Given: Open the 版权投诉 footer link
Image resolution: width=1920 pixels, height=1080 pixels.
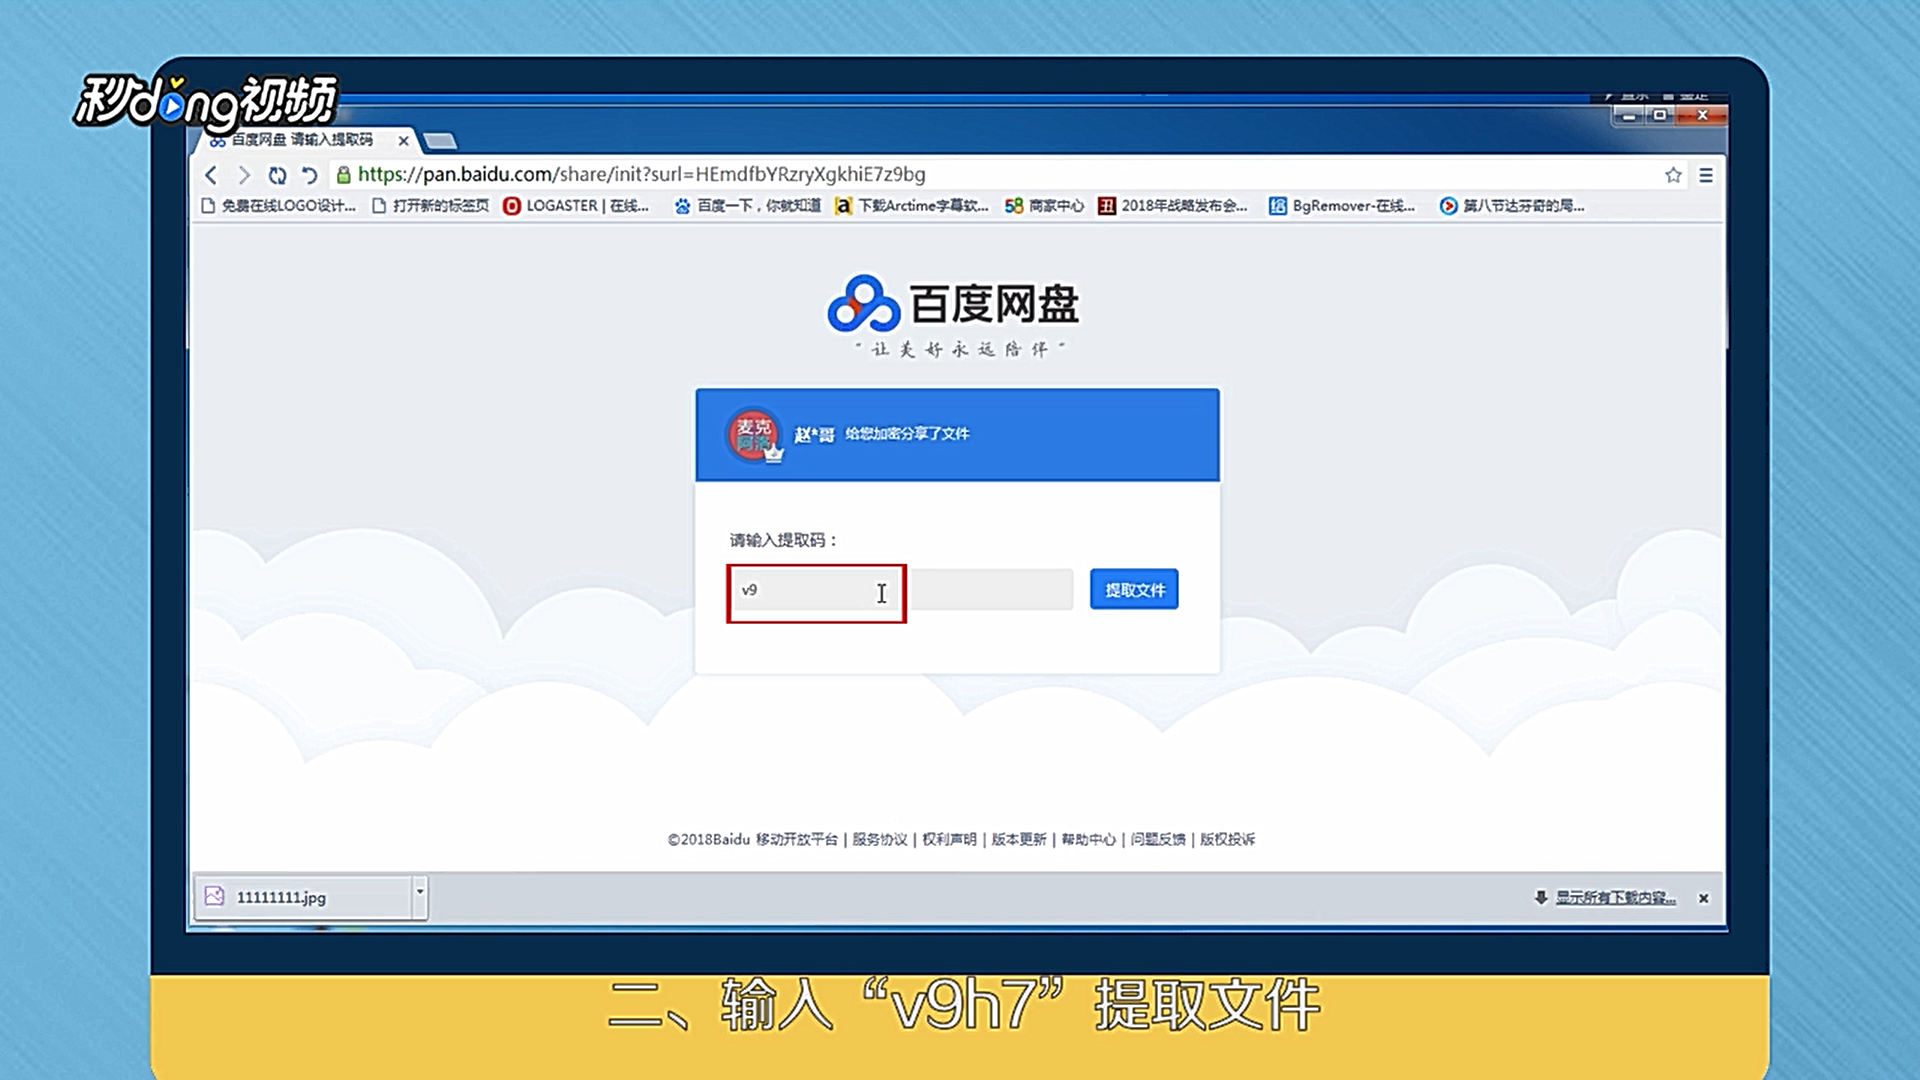Looking at the screenshot, I should pyautogui.click(x=1227, y=839).
